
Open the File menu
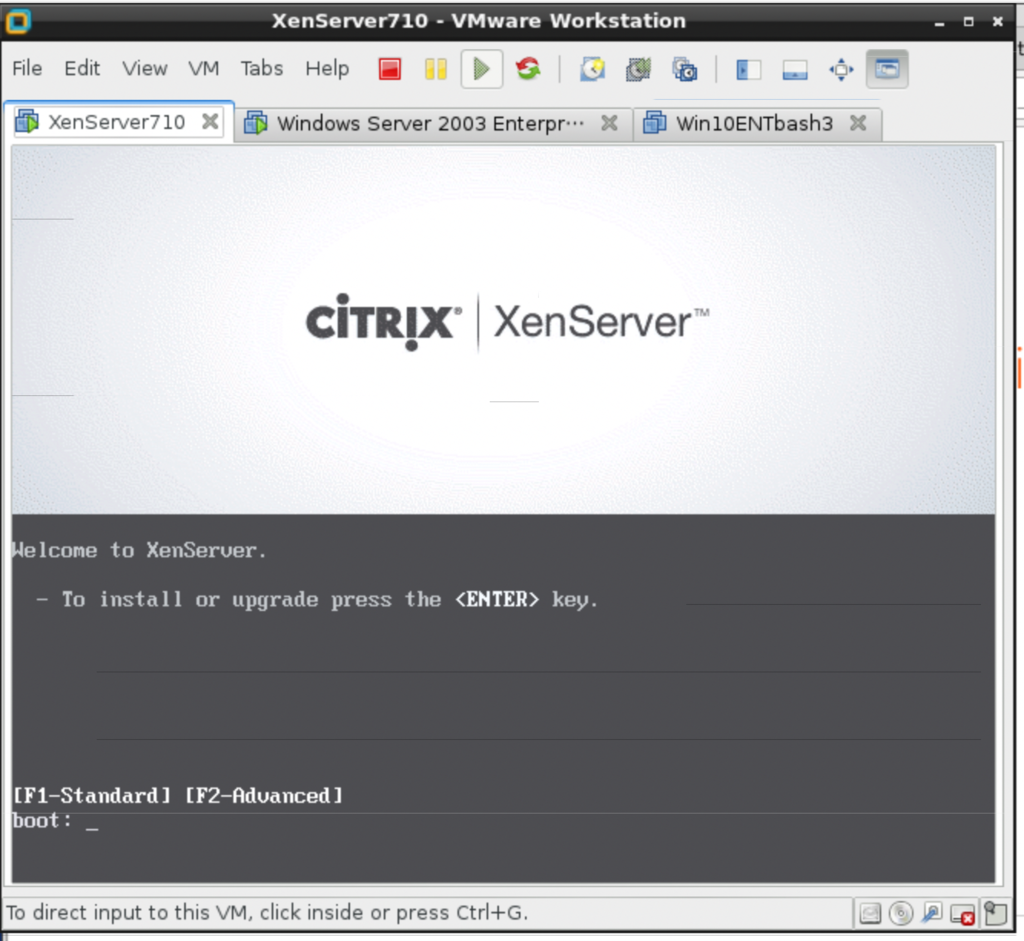point(27,68)
